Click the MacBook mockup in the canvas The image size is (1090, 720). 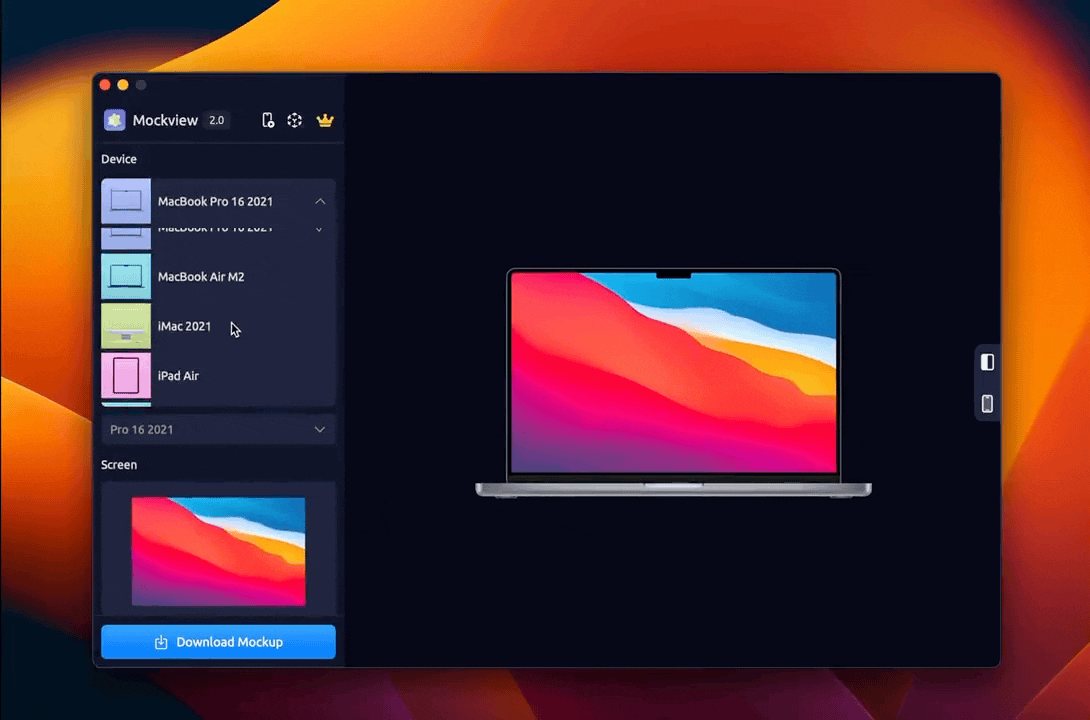pyautogui.click(x=673, y=382)
